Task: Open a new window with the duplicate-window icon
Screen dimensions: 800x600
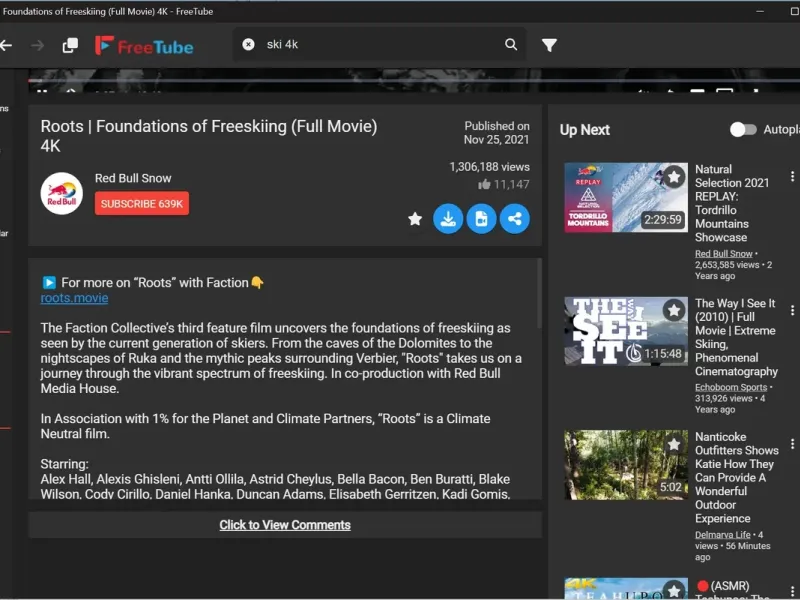Action: (70, 45)
